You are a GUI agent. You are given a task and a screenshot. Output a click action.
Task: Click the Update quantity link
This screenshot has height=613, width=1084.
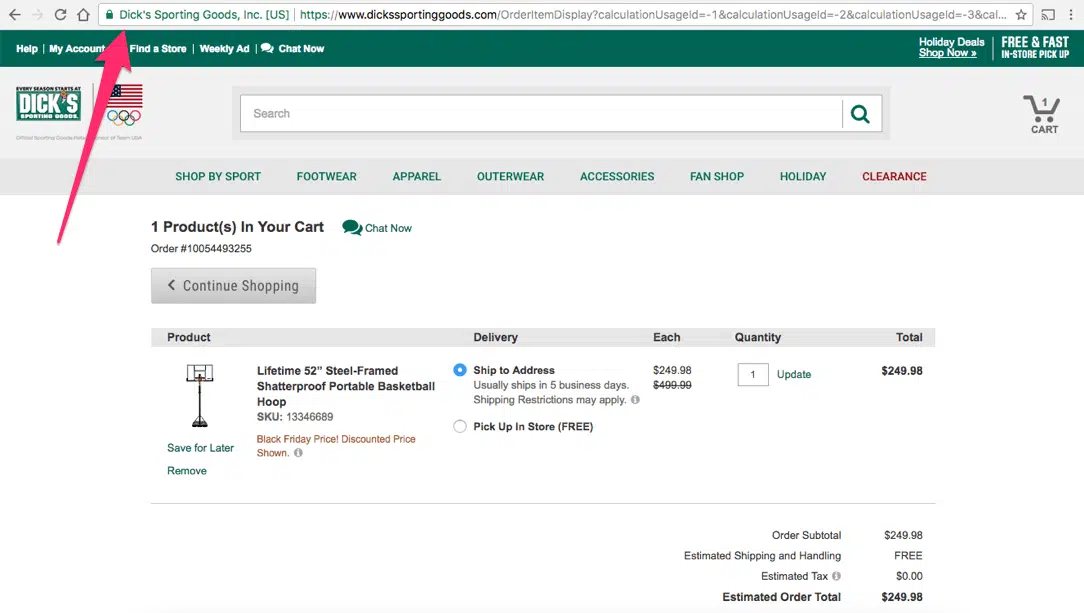click(794, 375)
